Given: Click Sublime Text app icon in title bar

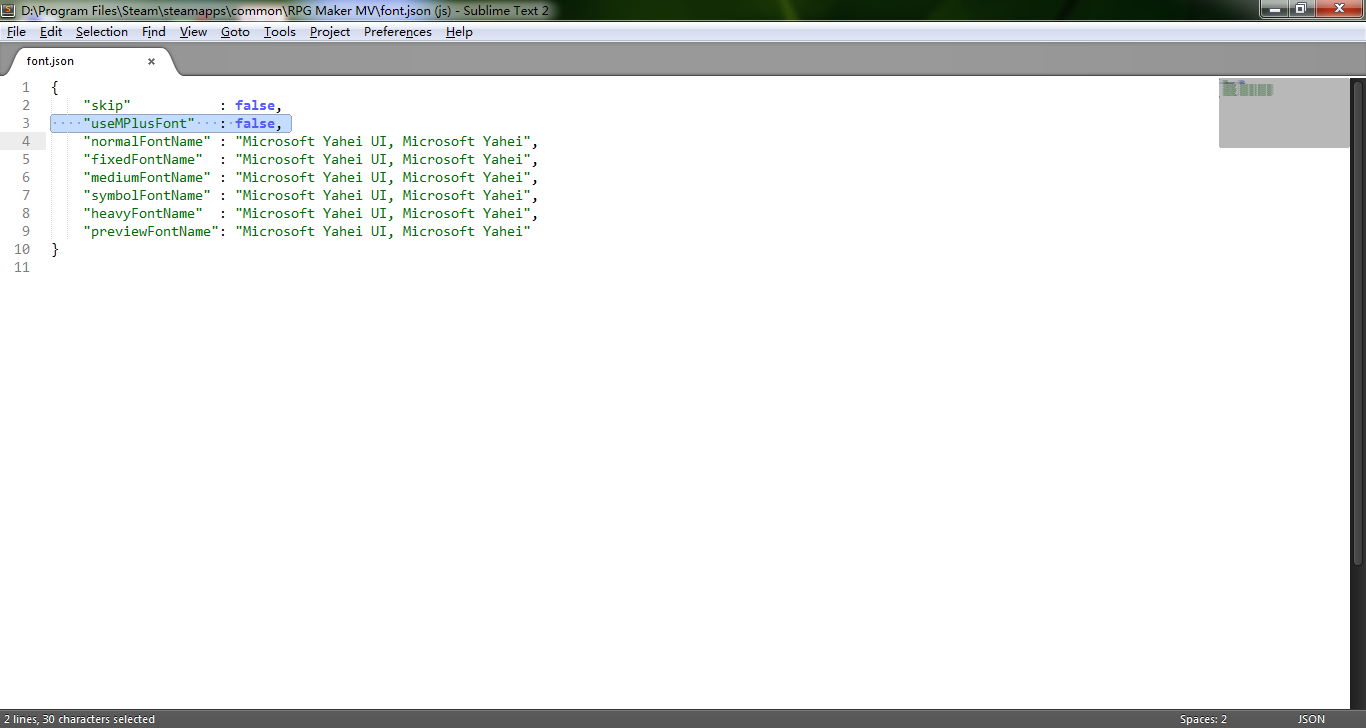Looking at the screenshot, I should click(x=9, y=10).
